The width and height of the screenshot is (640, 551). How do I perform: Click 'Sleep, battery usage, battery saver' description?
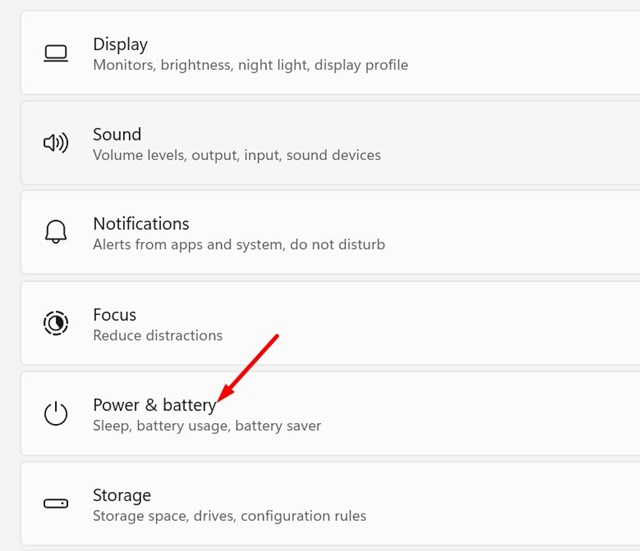pos(206,426)
